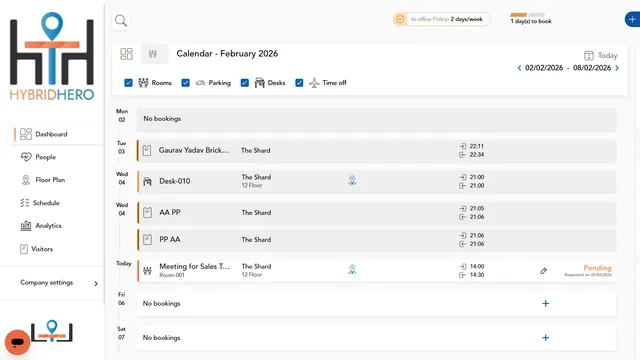
Task: Click the Desk-010 desk icon
Action: pyautogui.click(x=147, y=182)
